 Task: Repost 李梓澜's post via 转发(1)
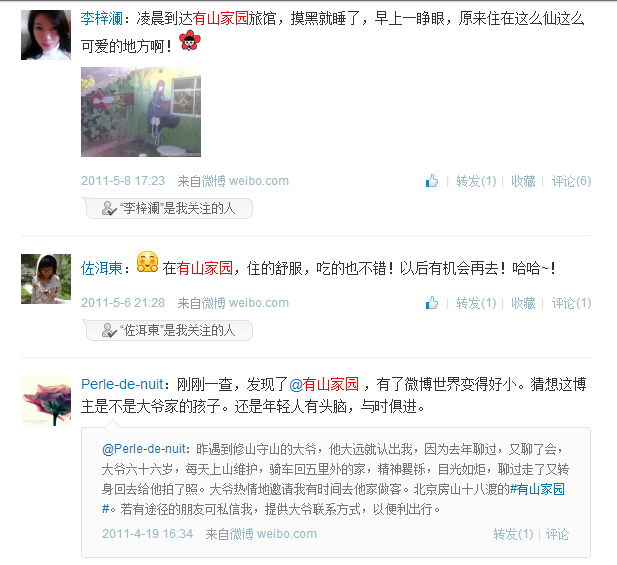pyautogui.click(x=476, y=181)
